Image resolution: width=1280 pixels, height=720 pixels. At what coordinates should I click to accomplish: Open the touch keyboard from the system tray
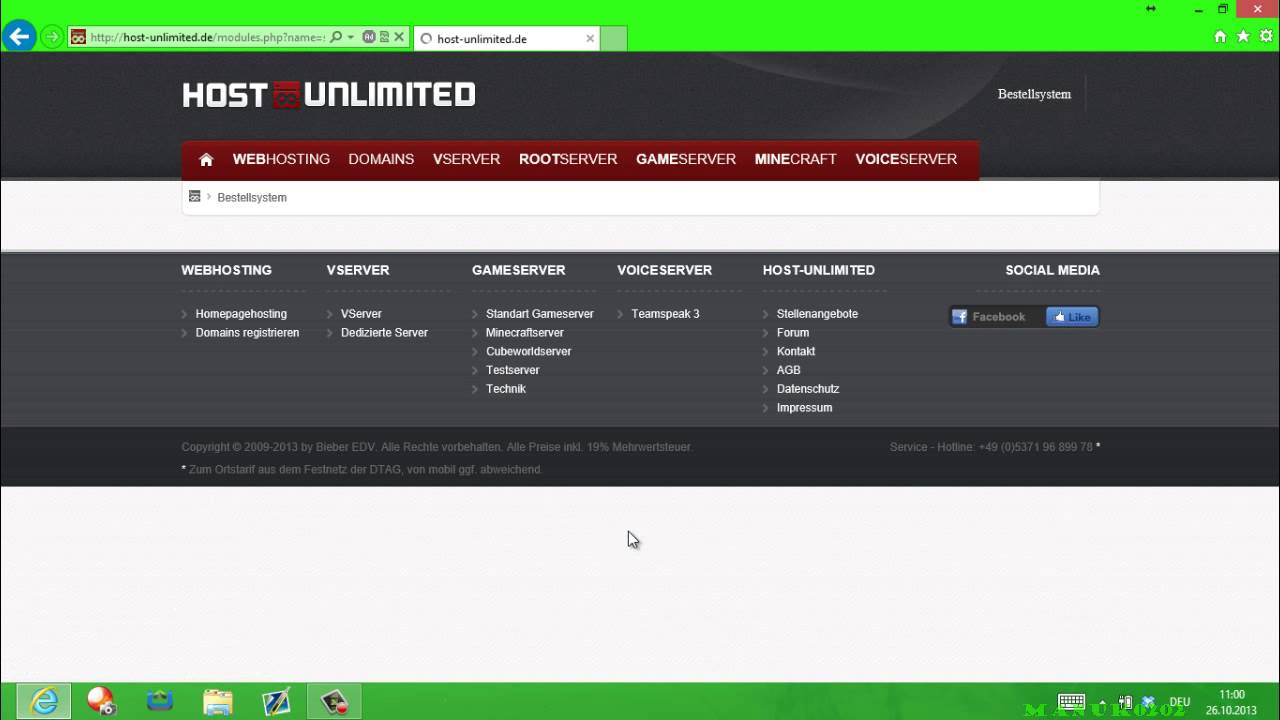click(x=1071, y=702)
